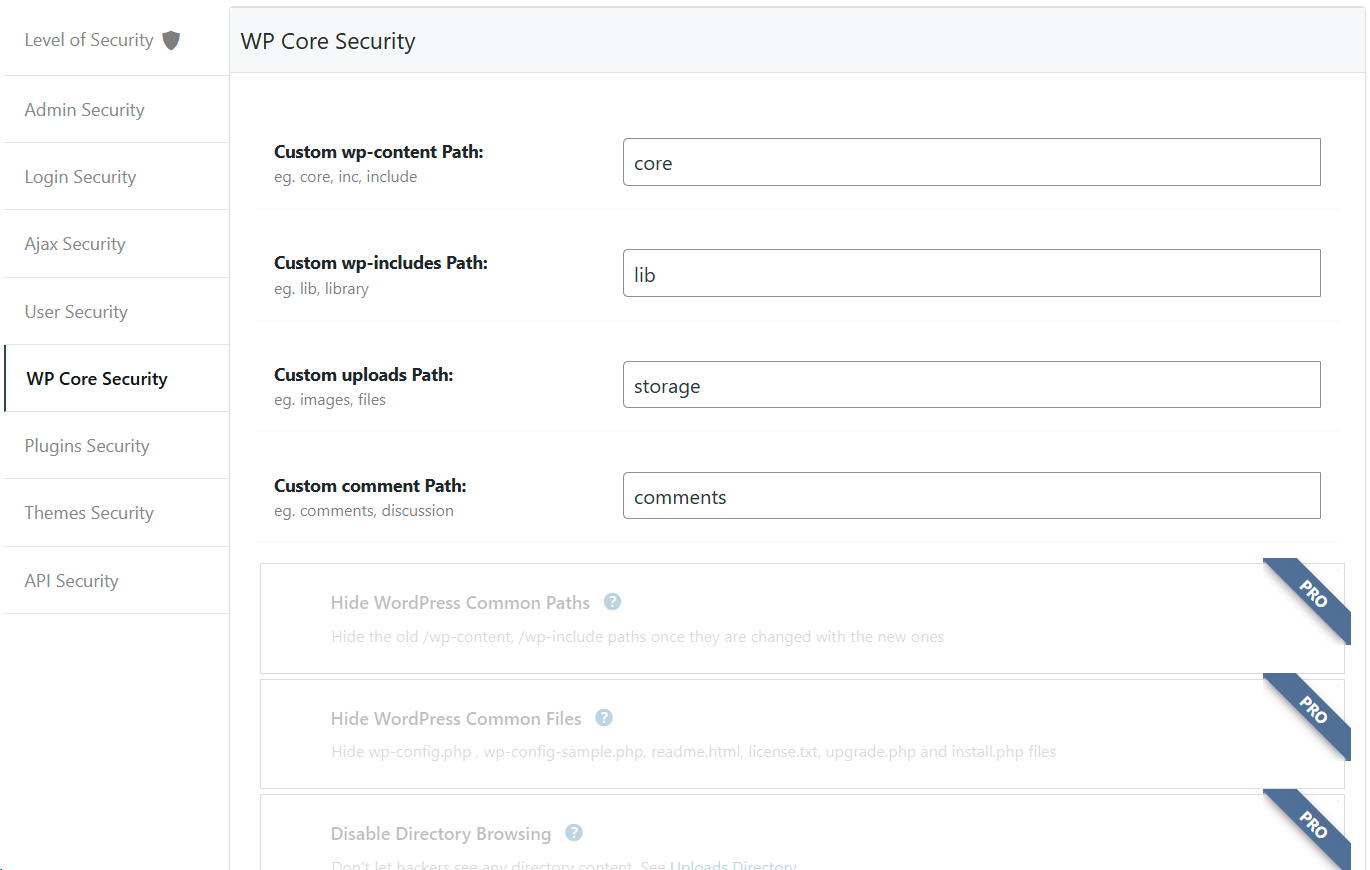Click the description listing wp-config.php files
This screenshot has height=870, width=1370.
(694, 752)
